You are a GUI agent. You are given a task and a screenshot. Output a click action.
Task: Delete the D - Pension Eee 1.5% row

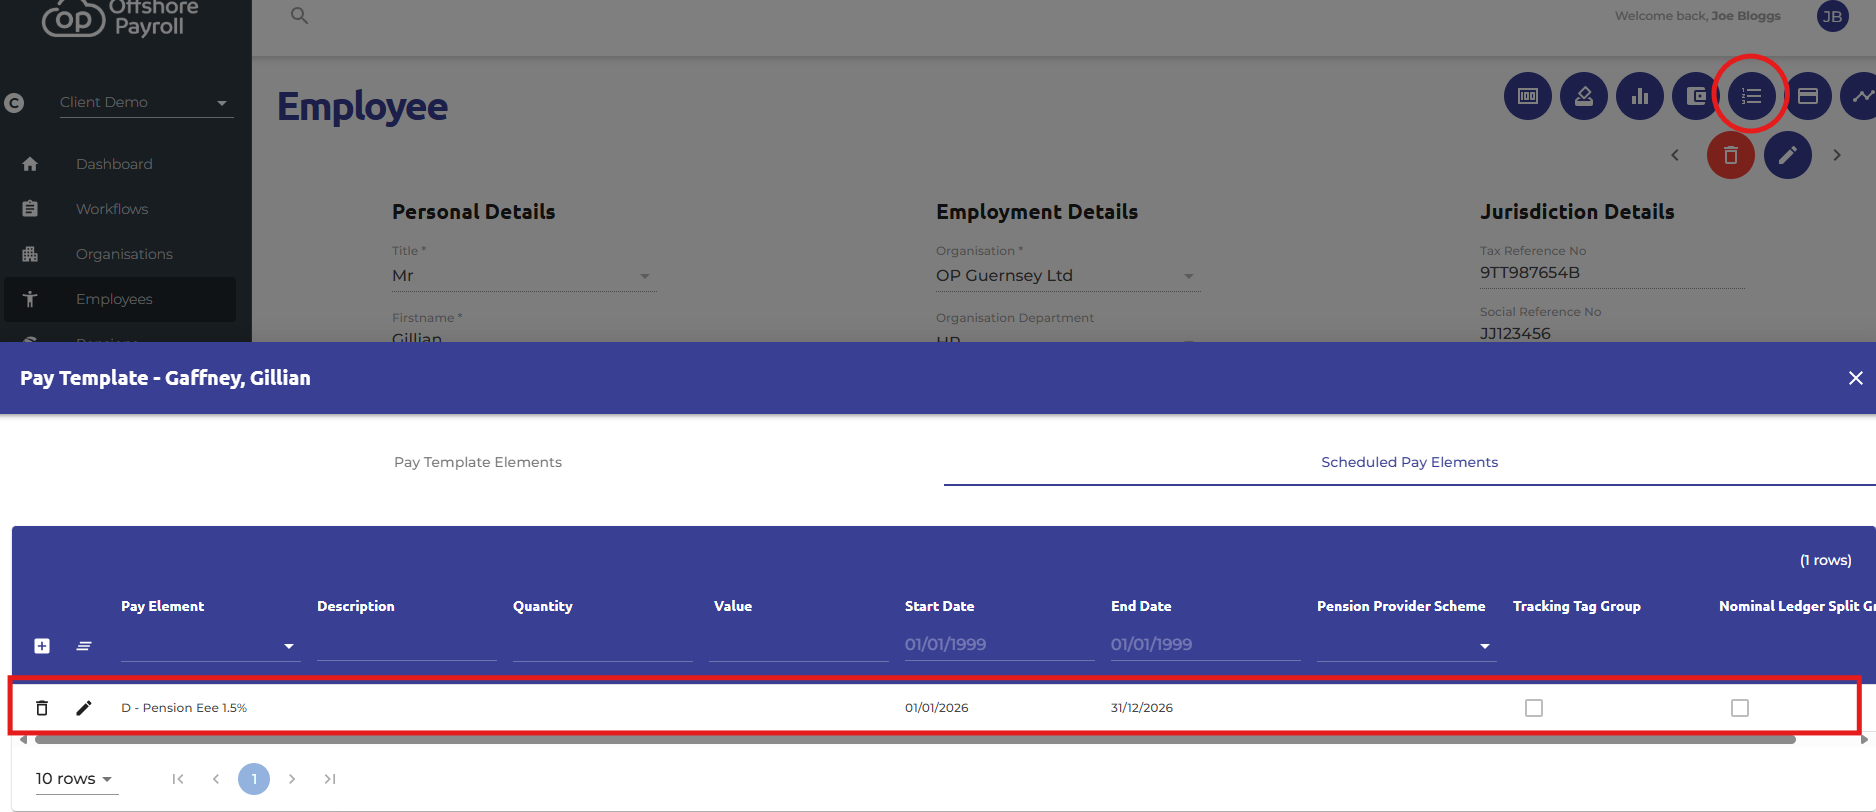pyautogui.click(x=42, y=708)
